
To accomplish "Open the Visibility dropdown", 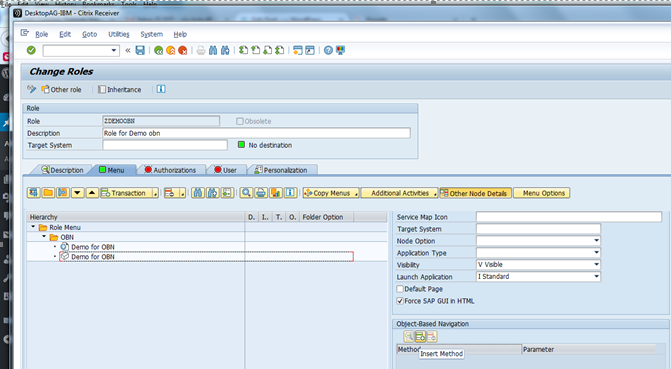I will (x=596, y=265).
